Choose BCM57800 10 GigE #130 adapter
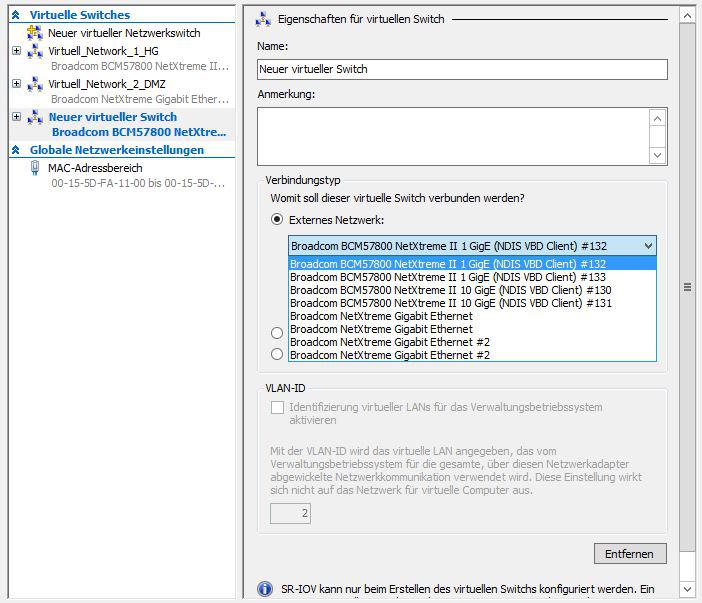The height and width of the screenshot is (603, 702). pos(472,290)
